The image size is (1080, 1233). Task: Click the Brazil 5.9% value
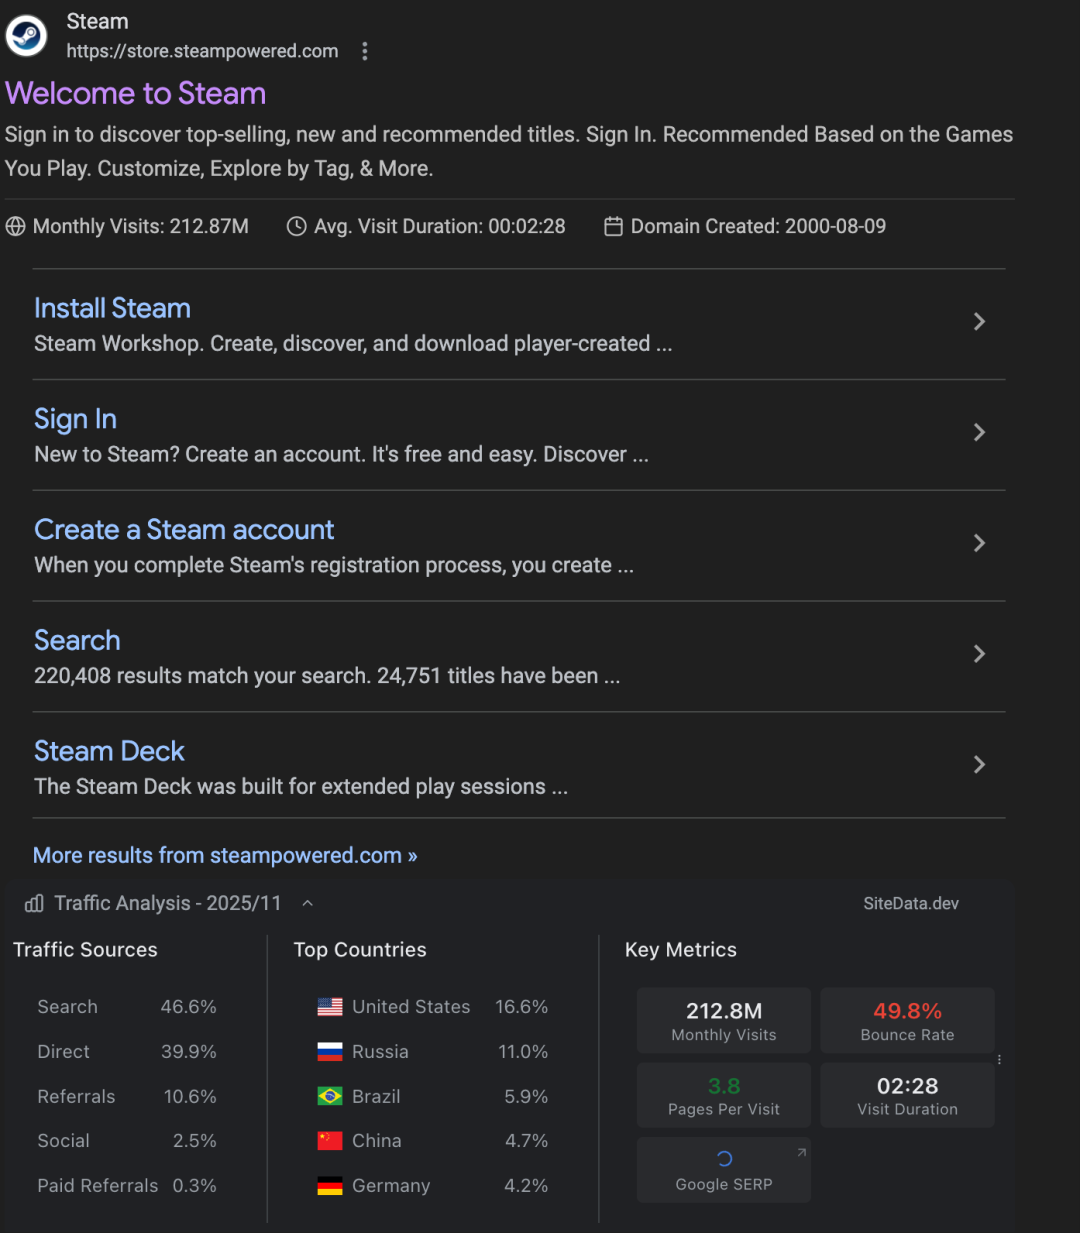[526, 1096]
